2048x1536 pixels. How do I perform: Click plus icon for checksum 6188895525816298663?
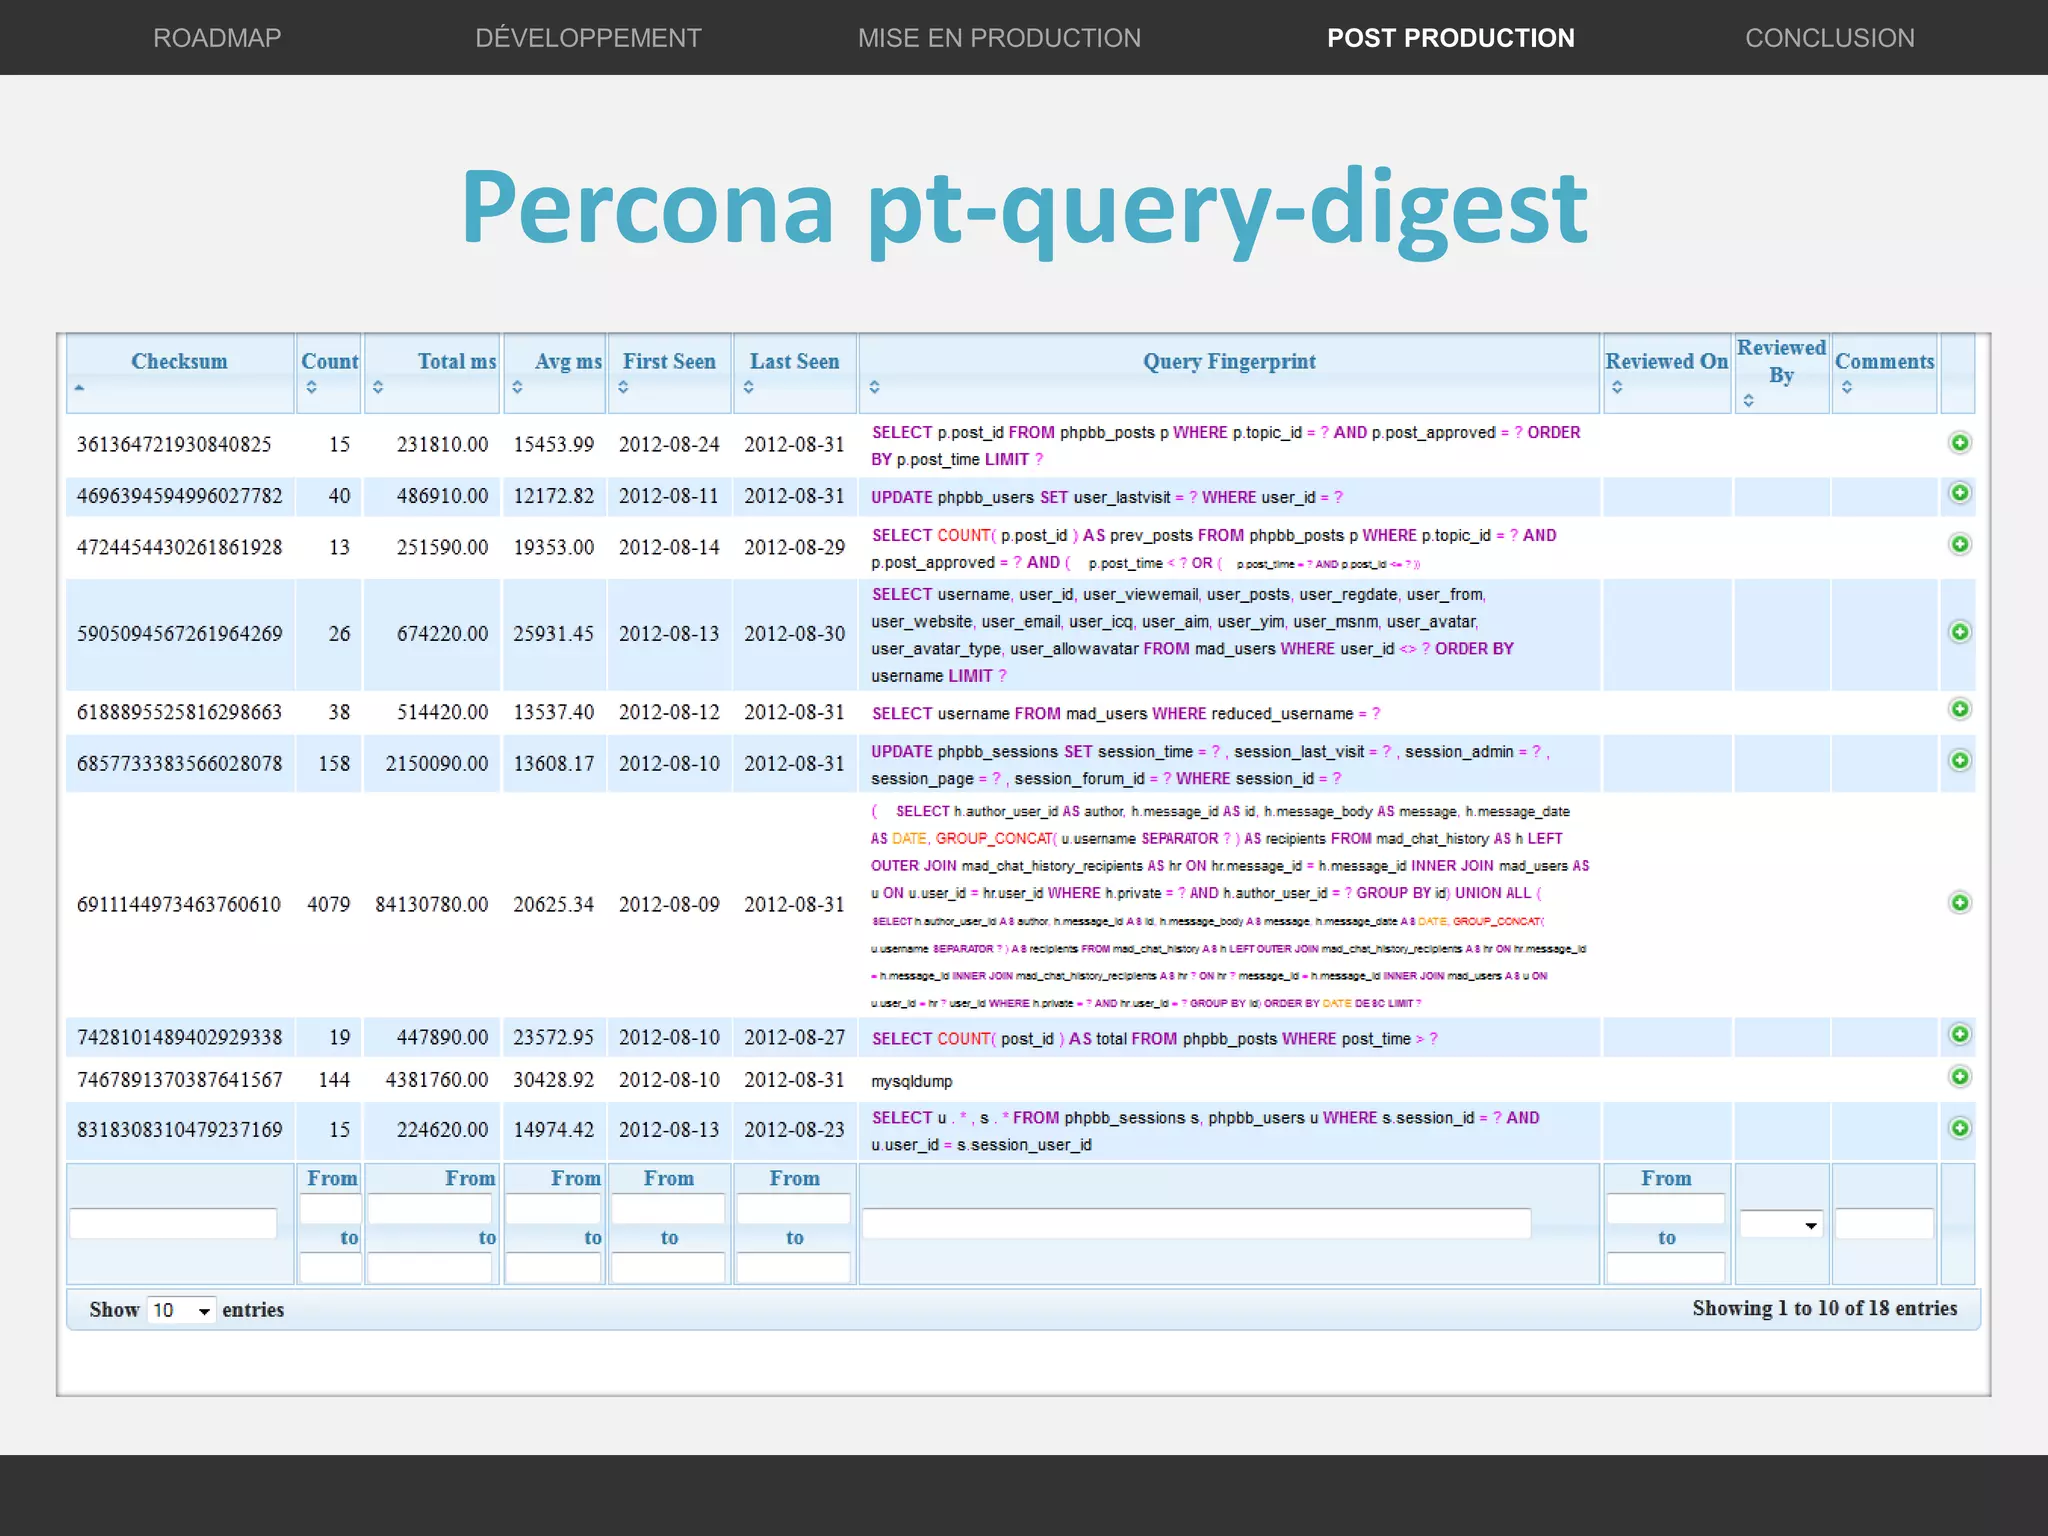(x=1959, y=709)
